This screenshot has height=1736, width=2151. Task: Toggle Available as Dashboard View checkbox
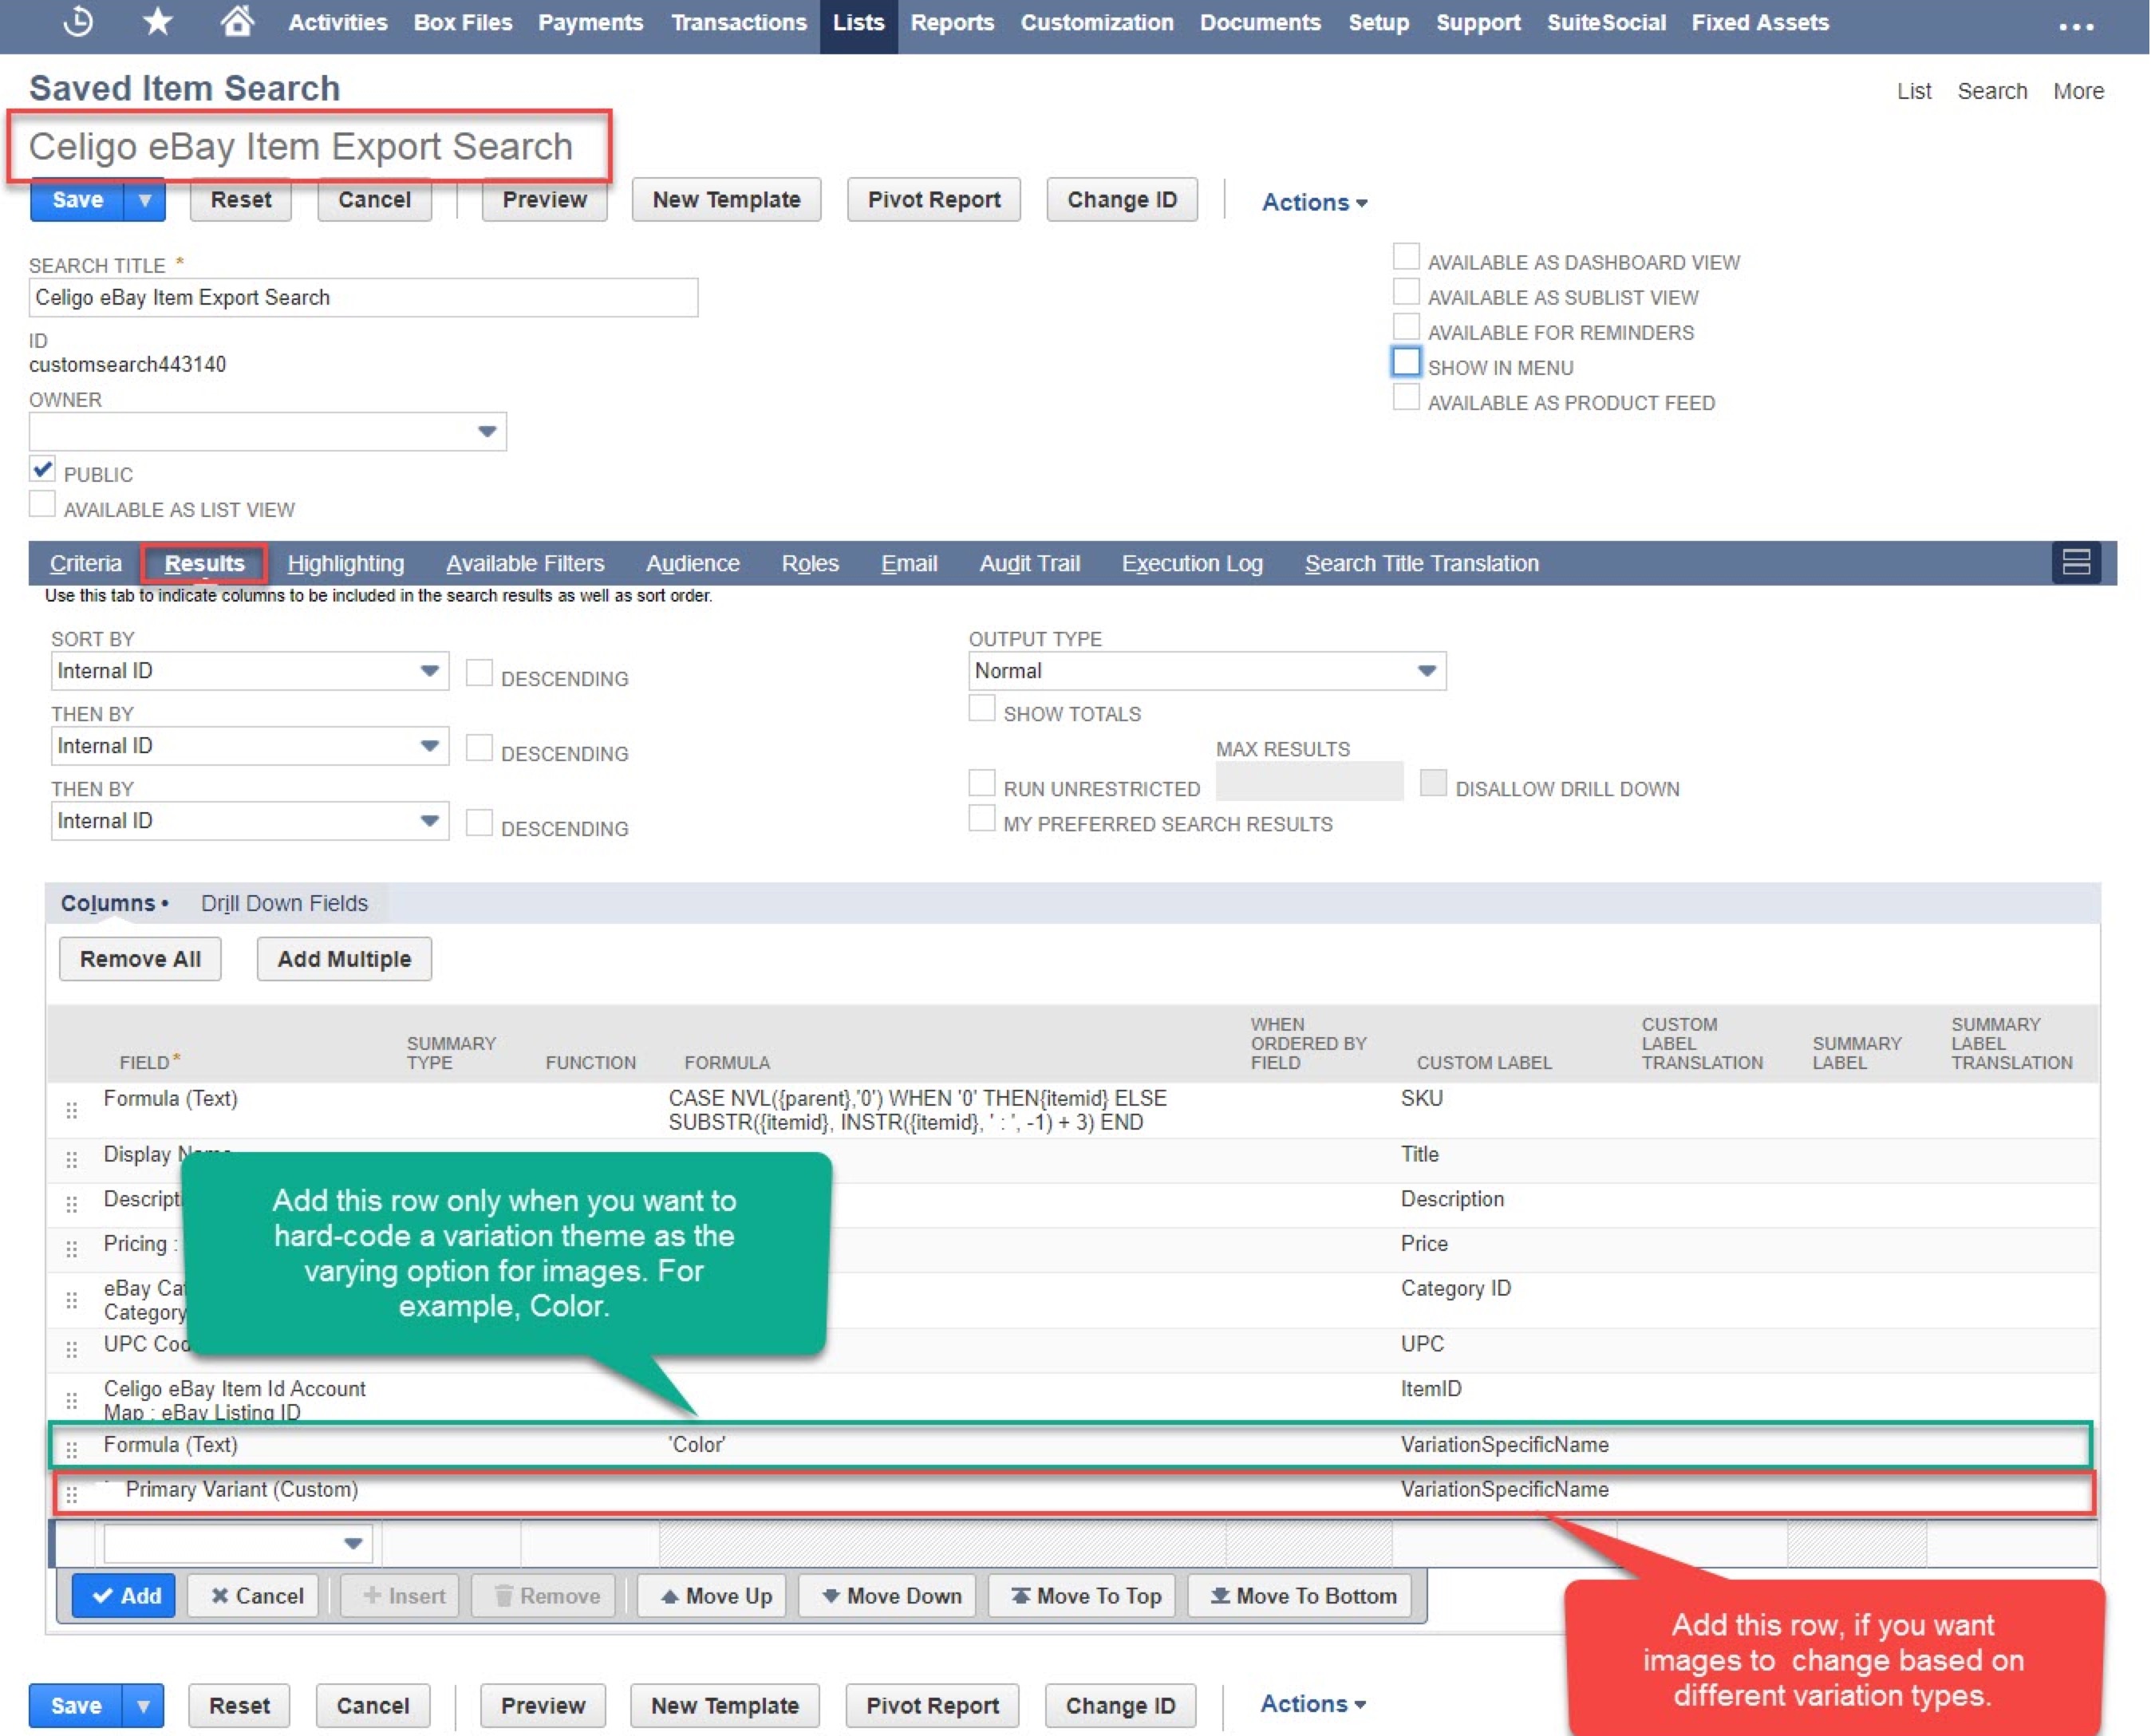coord(1406,257)
